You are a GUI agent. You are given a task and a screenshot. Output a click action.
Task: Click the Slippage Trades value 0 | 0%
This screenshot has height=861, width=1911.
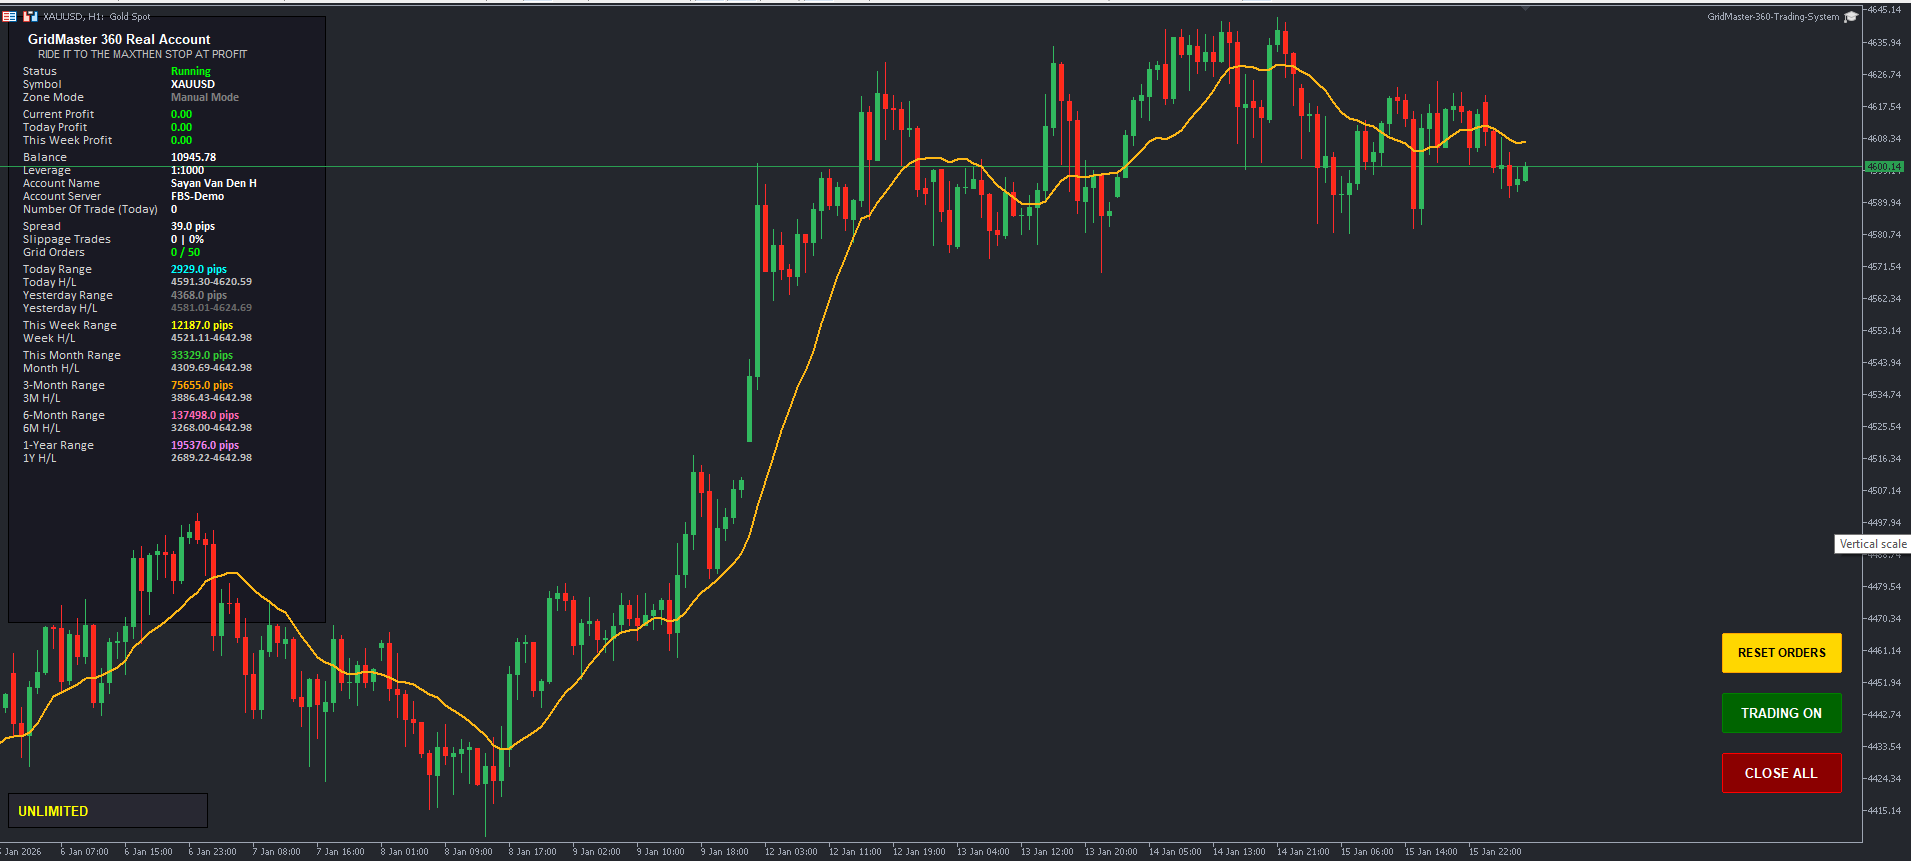pos(187,239)
